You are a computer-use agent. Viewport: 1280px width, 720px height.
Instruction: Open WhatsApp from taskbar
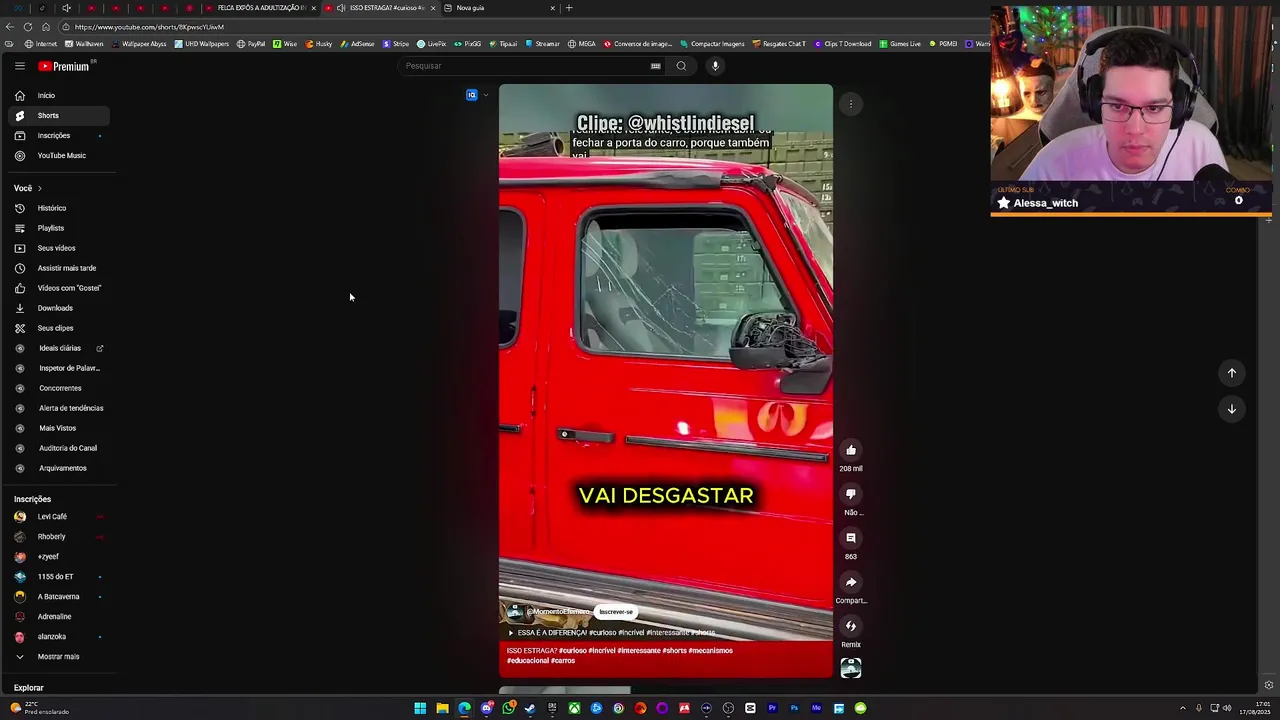click(x=508, y=708)
